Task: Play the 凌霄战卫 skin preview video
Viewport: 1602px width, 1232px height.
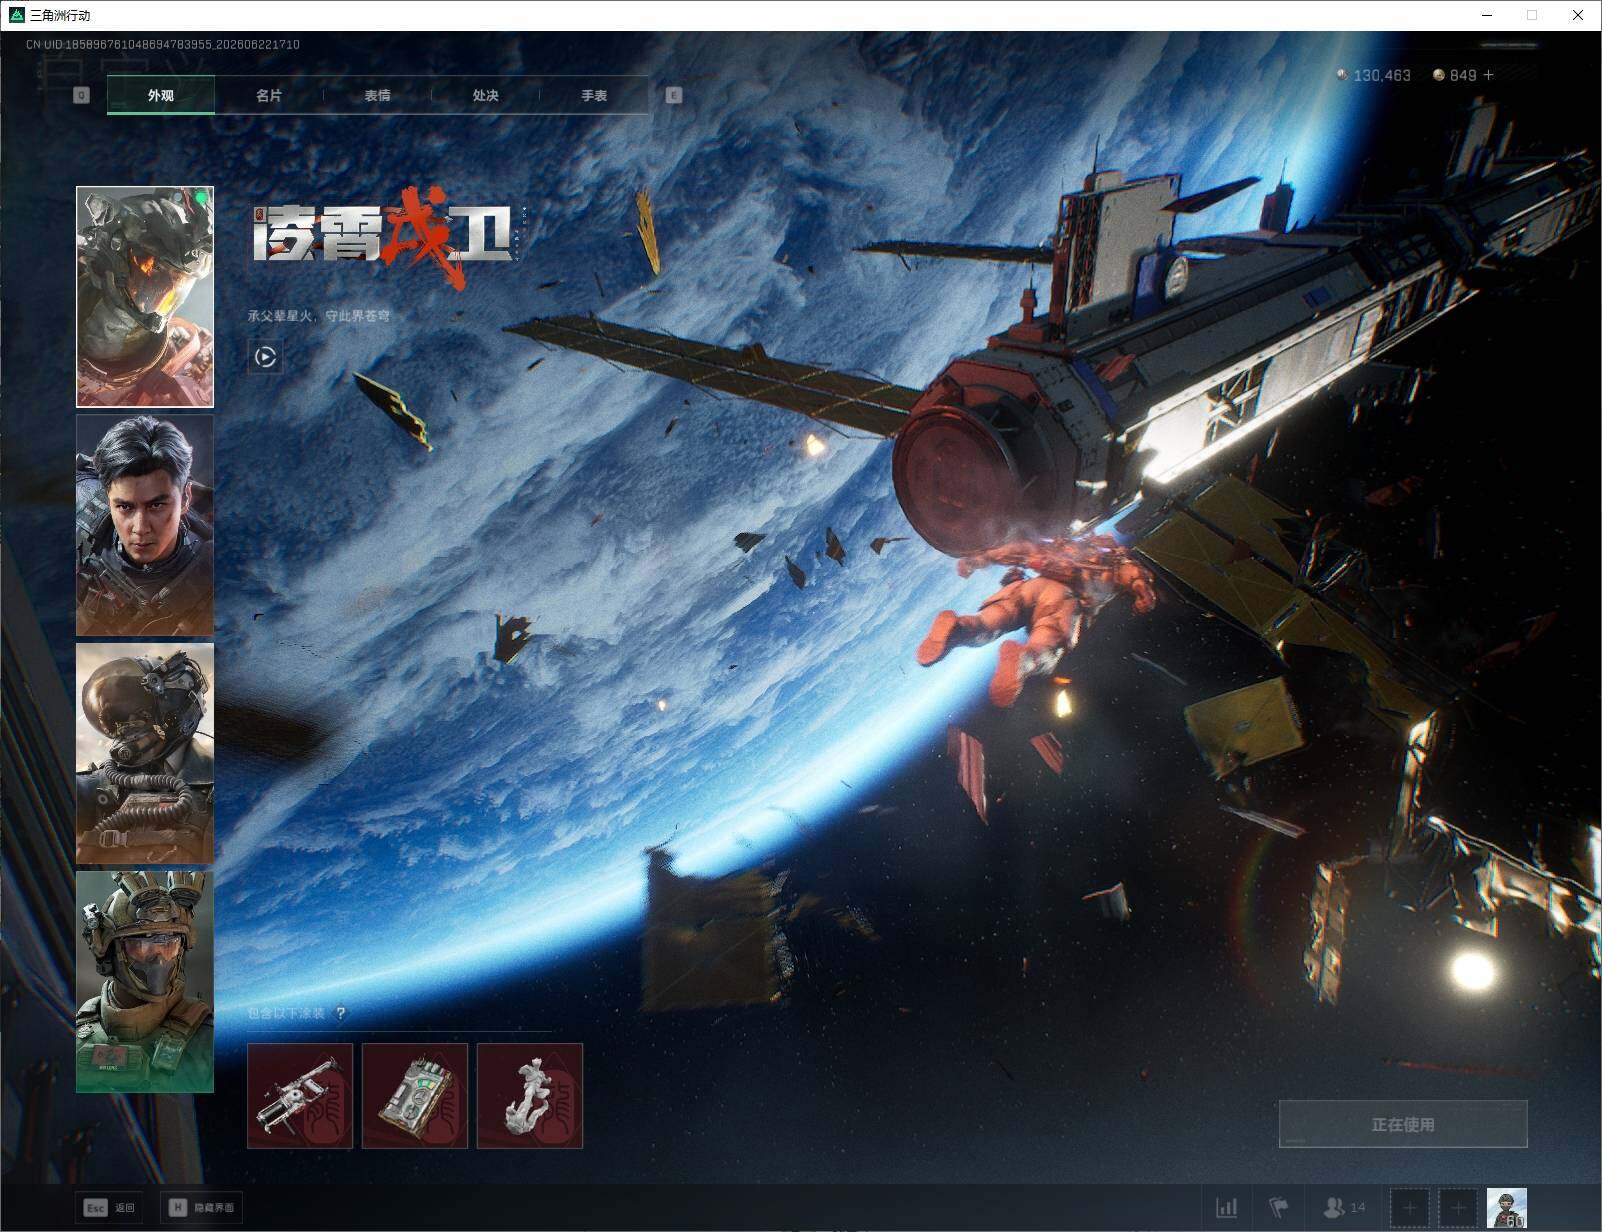Action: (265, 357)
